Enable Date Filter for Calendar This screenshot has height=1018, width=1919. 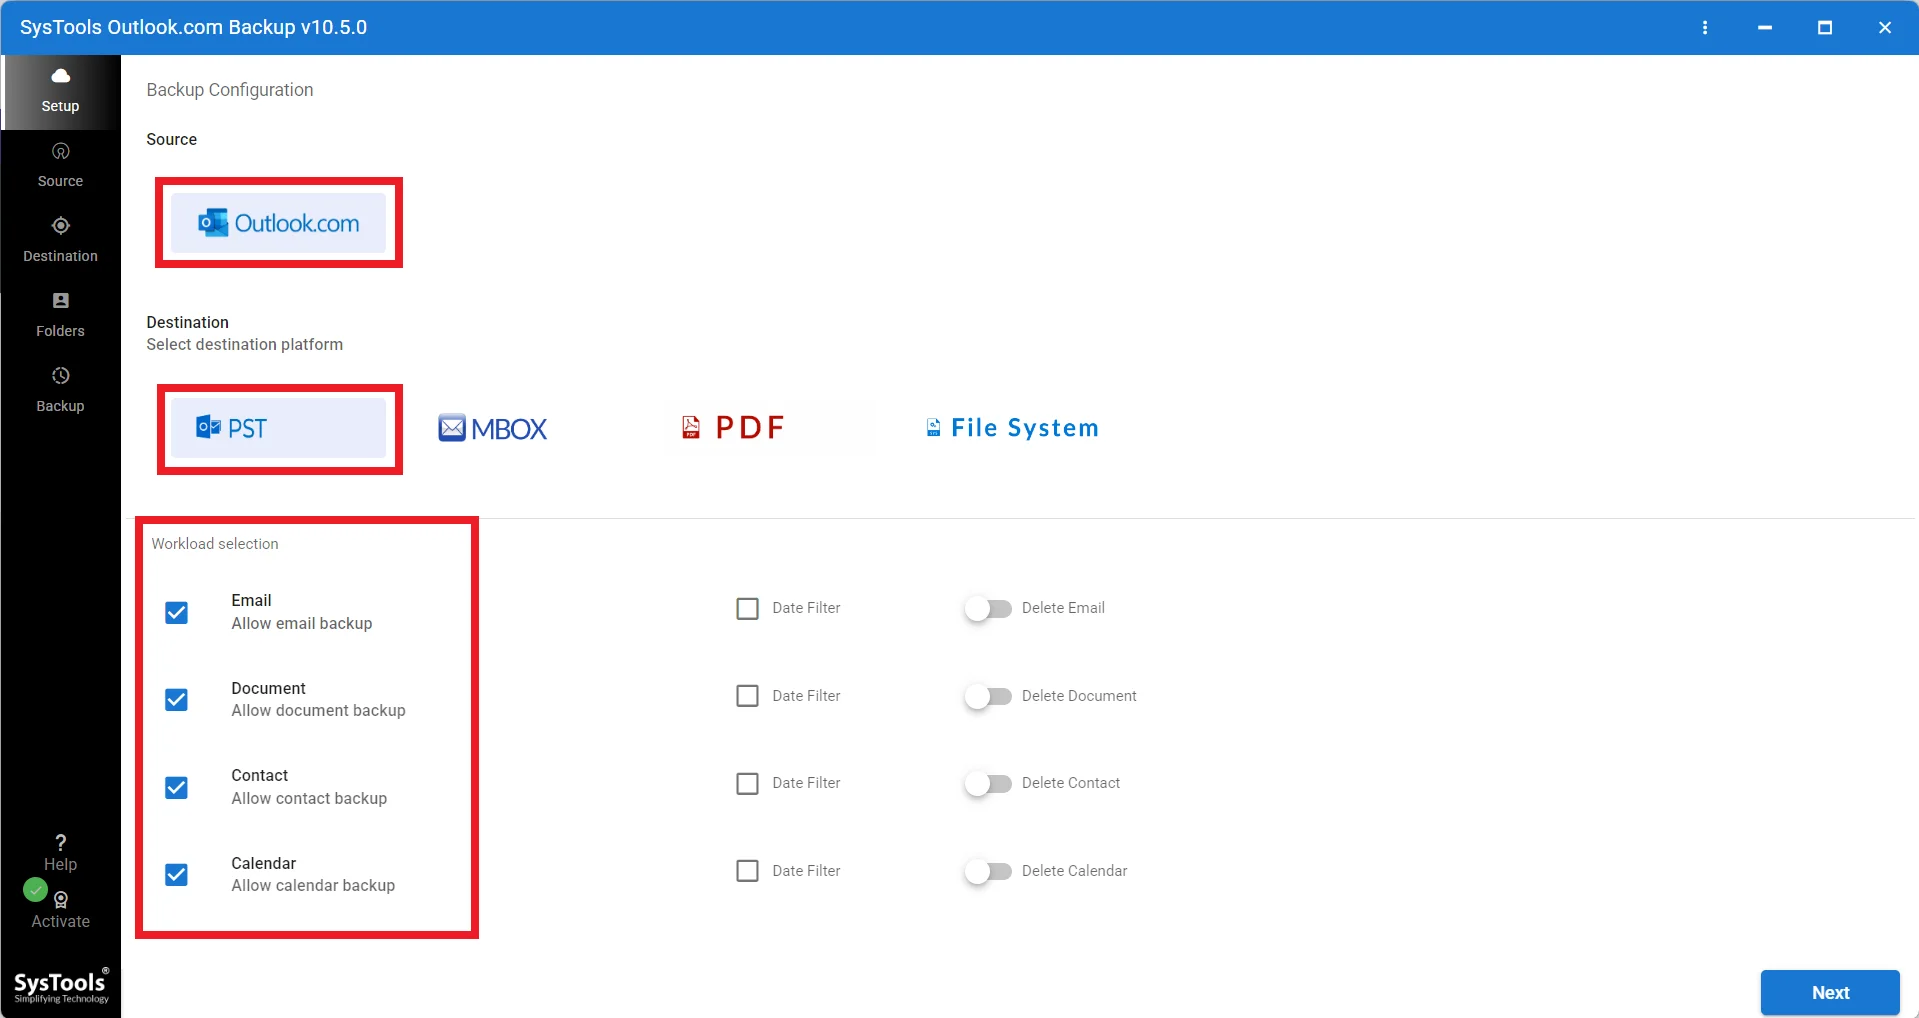click(747, 871)
